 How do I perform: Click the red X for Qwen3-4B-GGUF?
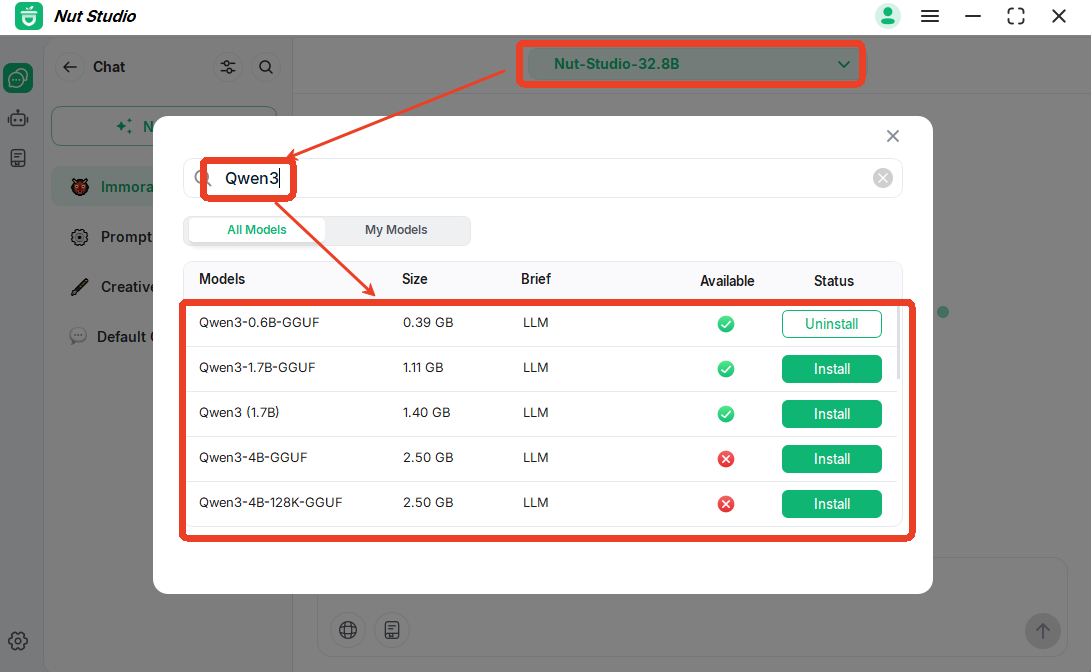click(x=726, y=459)
